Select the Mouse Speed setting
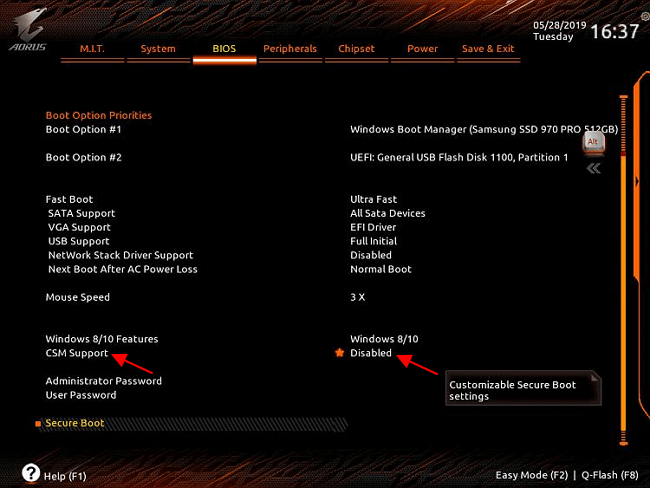Screen dimensions: 650x488 pos(78,297)
